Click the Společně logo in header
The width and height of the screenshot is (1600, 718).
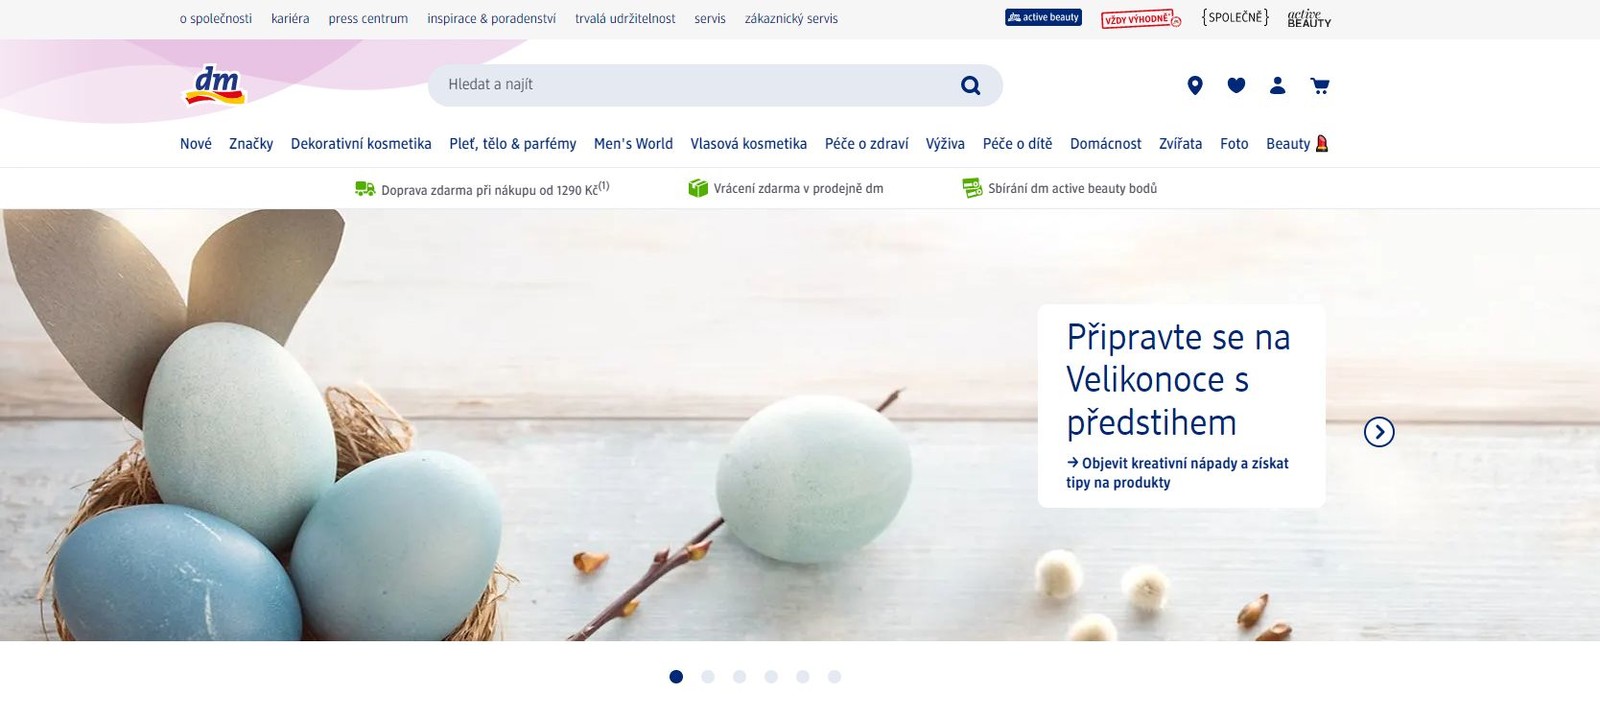(x=1235, y=17)
